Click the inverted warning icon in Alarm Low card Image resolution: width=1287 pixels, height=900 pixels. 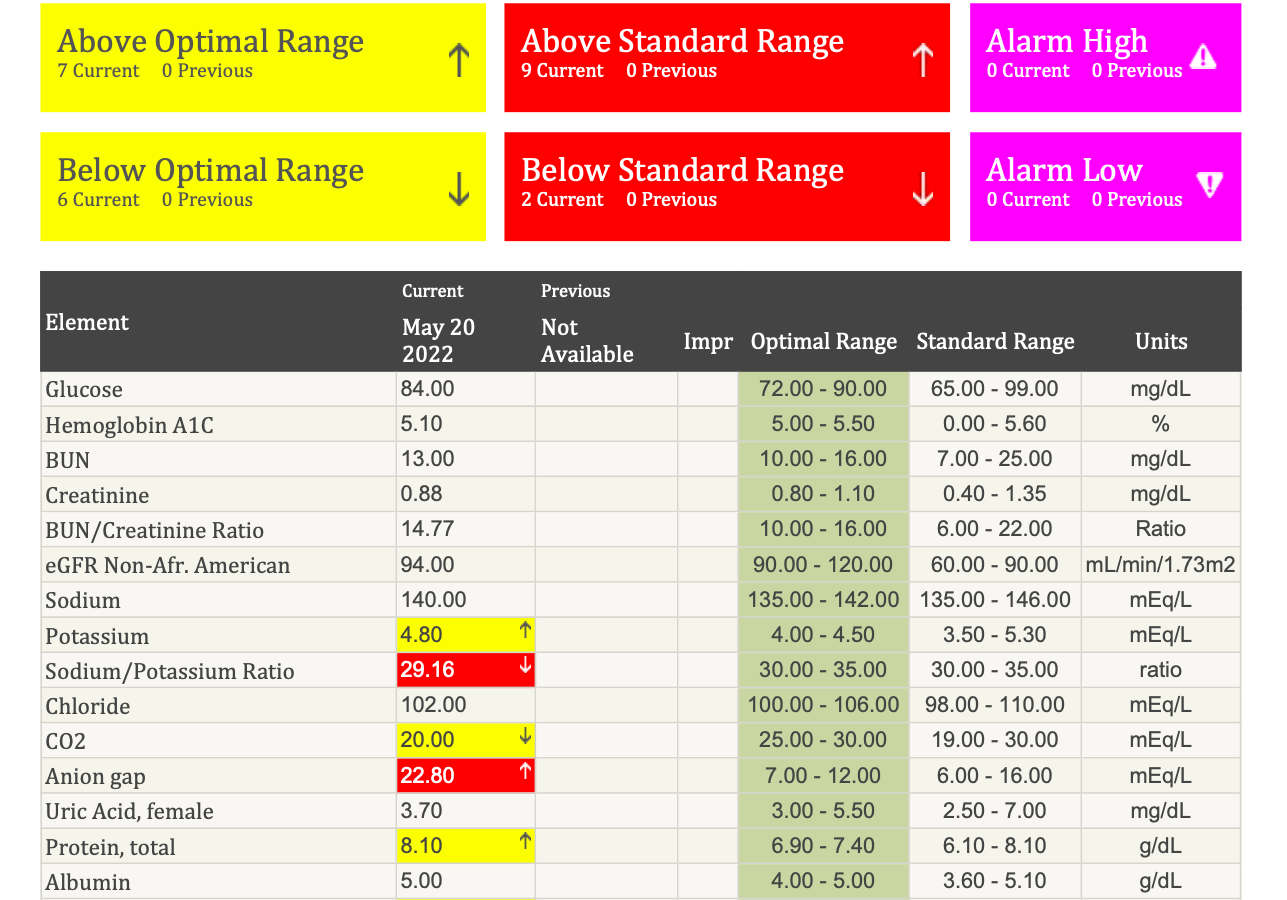point(1210,184)
